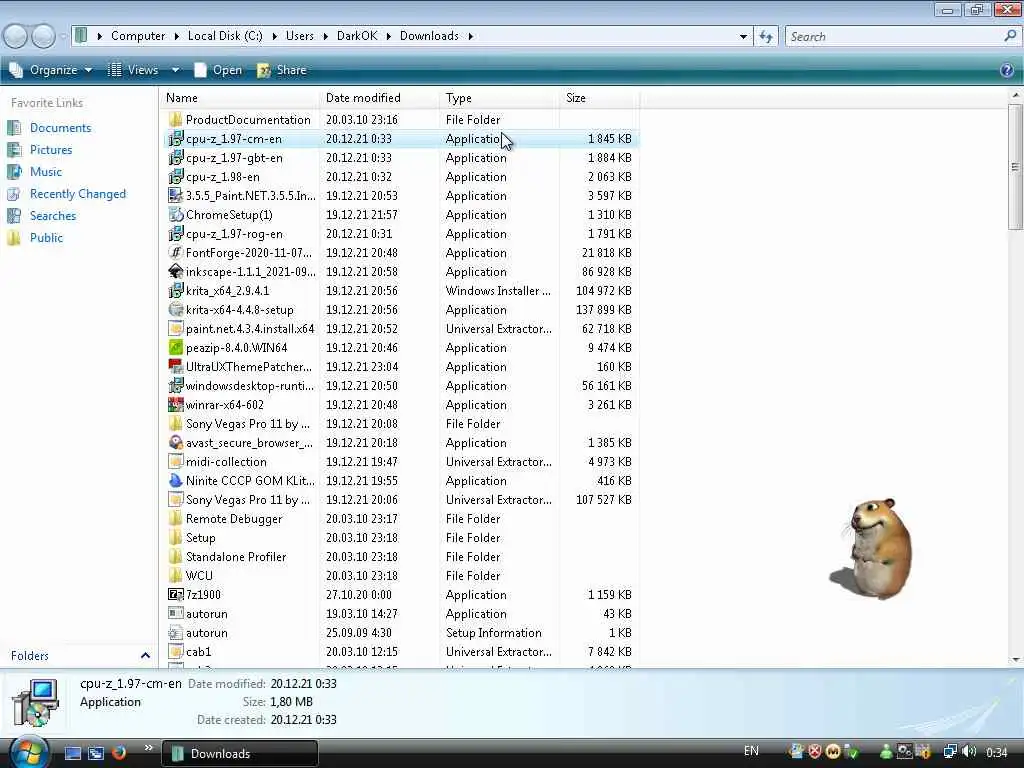Screen dimensions: 1024x768
Task: Select the WCU folder
Action: 199,576
